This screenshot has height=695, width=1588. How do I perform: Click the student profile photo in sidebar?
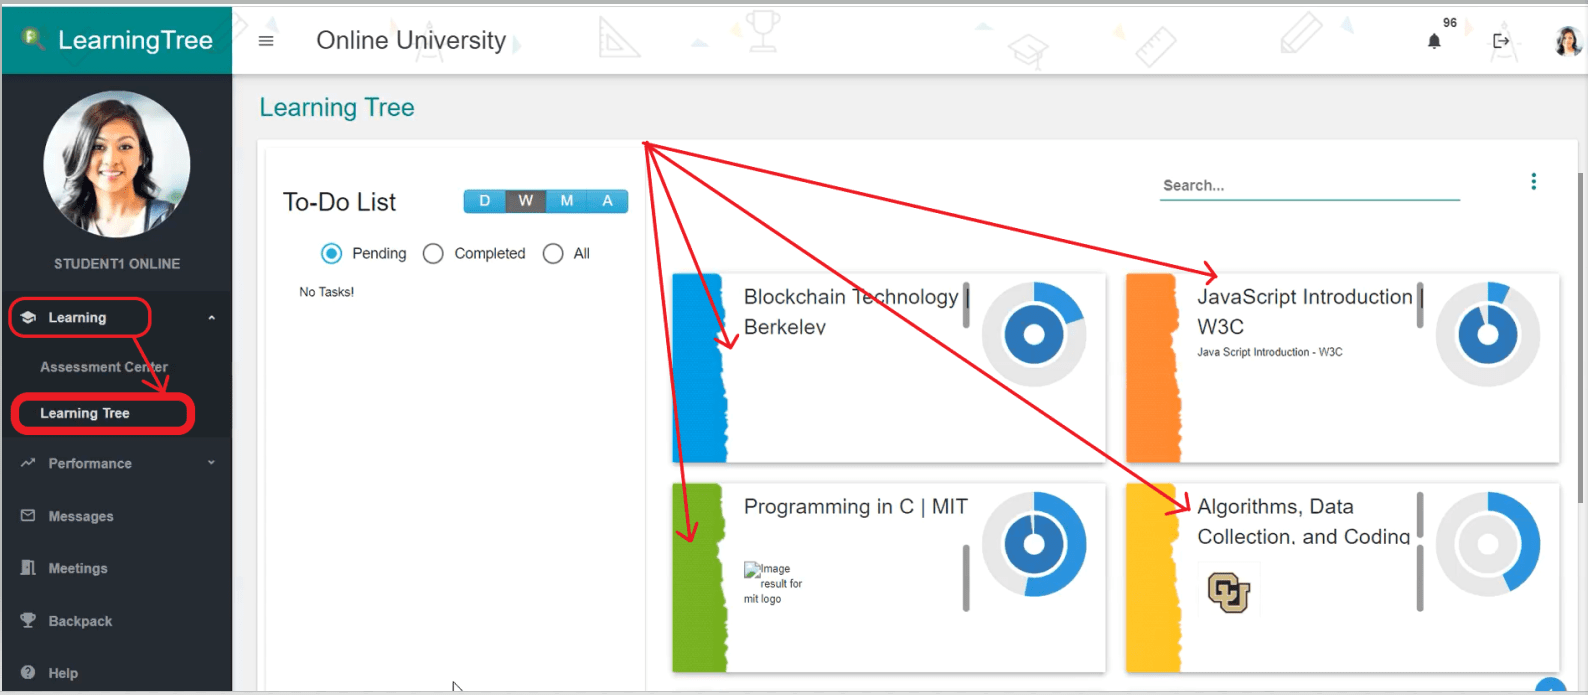pyautogui.click(x=117, y=164)
